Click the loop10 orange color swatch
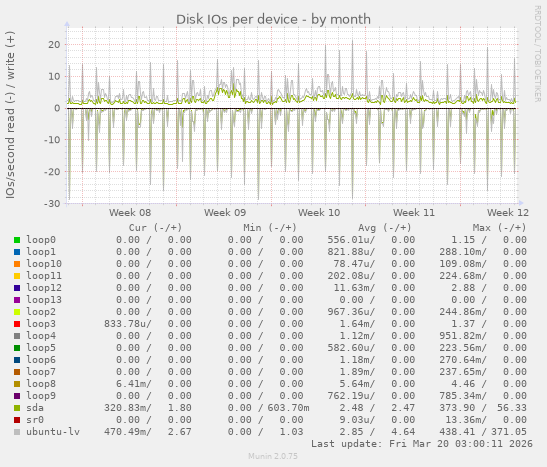The width and height of the screenshot is (547, 467). [17, 264]
